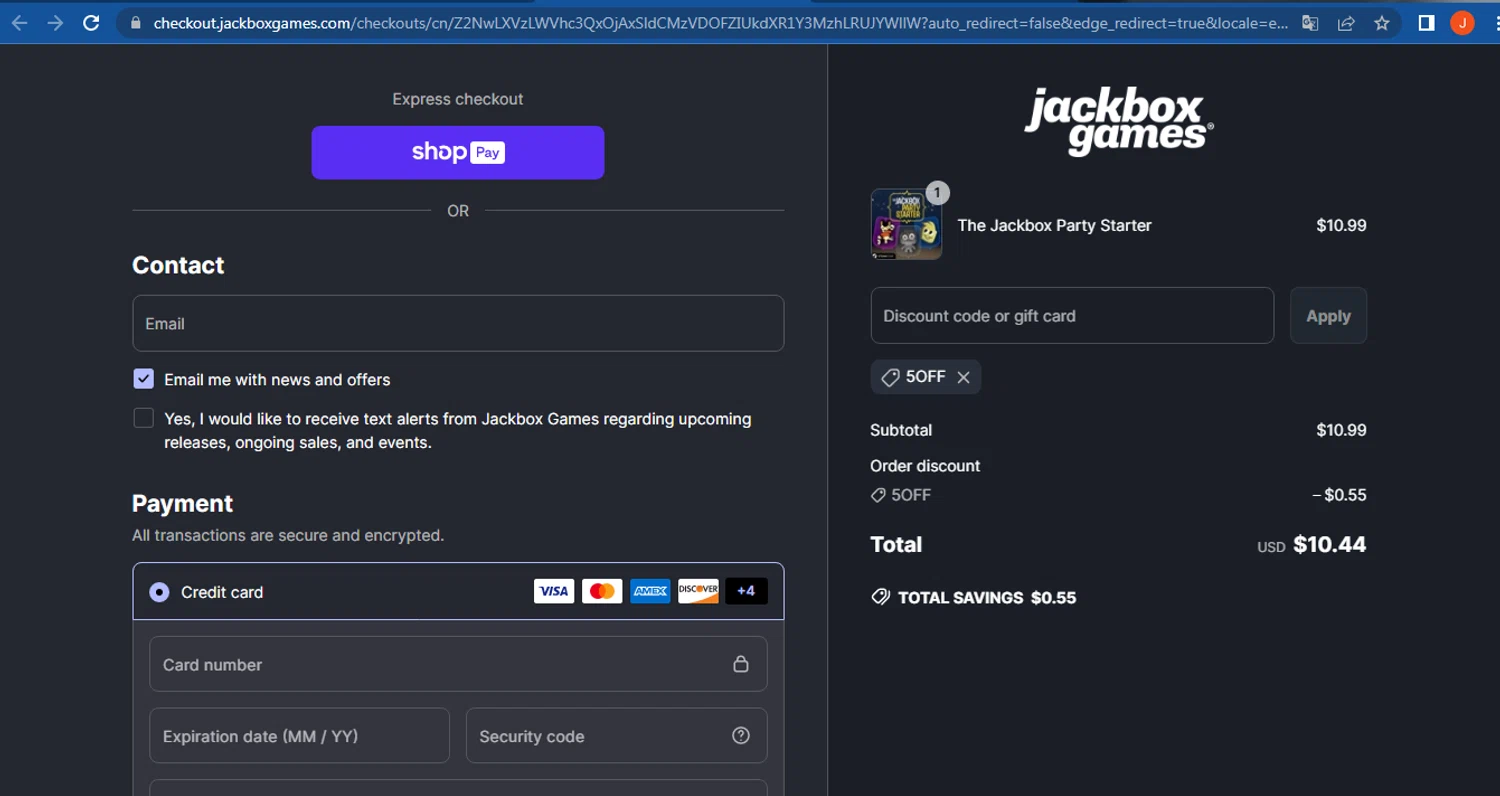Open security code help question mark

click(741, 735)
